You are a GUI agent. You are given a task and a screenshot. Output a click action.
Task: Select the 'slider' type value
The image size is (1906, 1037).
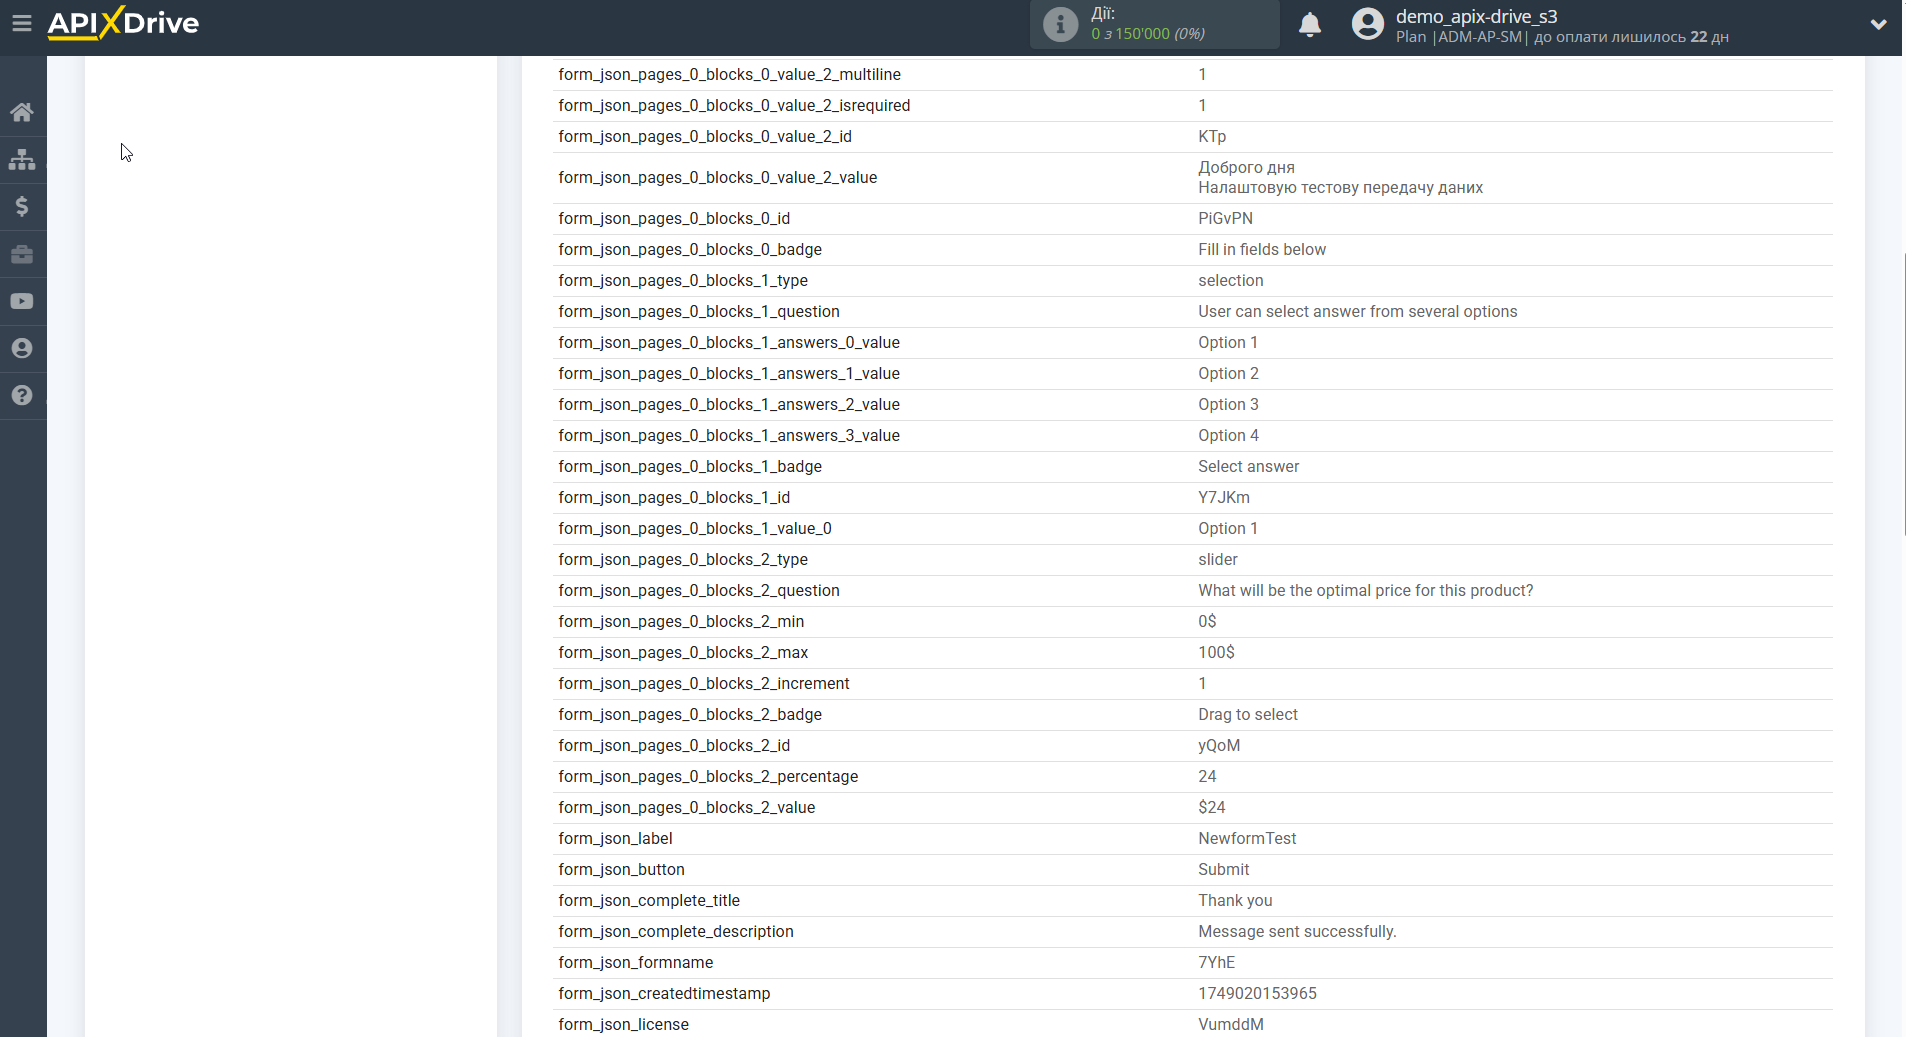[1218, 560]
